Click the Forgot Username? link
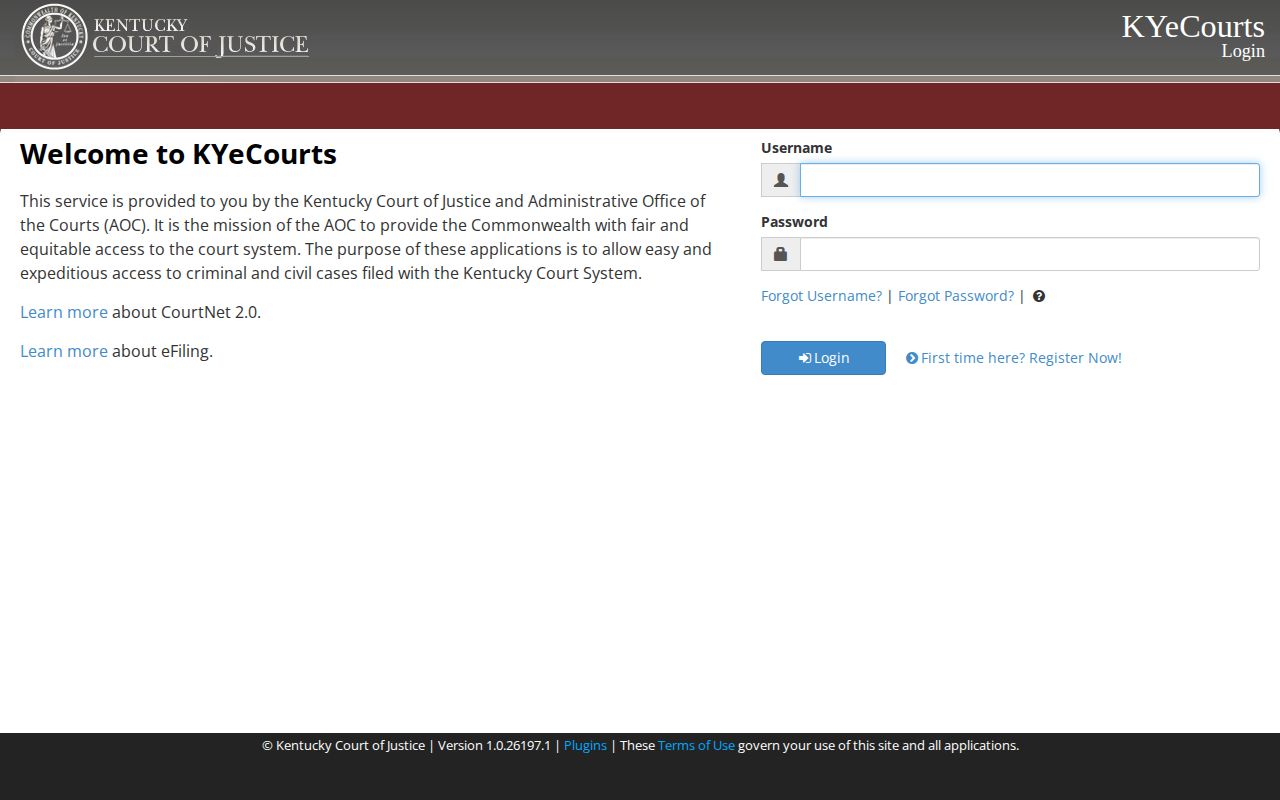1280x800 pixels. (821, 296)
